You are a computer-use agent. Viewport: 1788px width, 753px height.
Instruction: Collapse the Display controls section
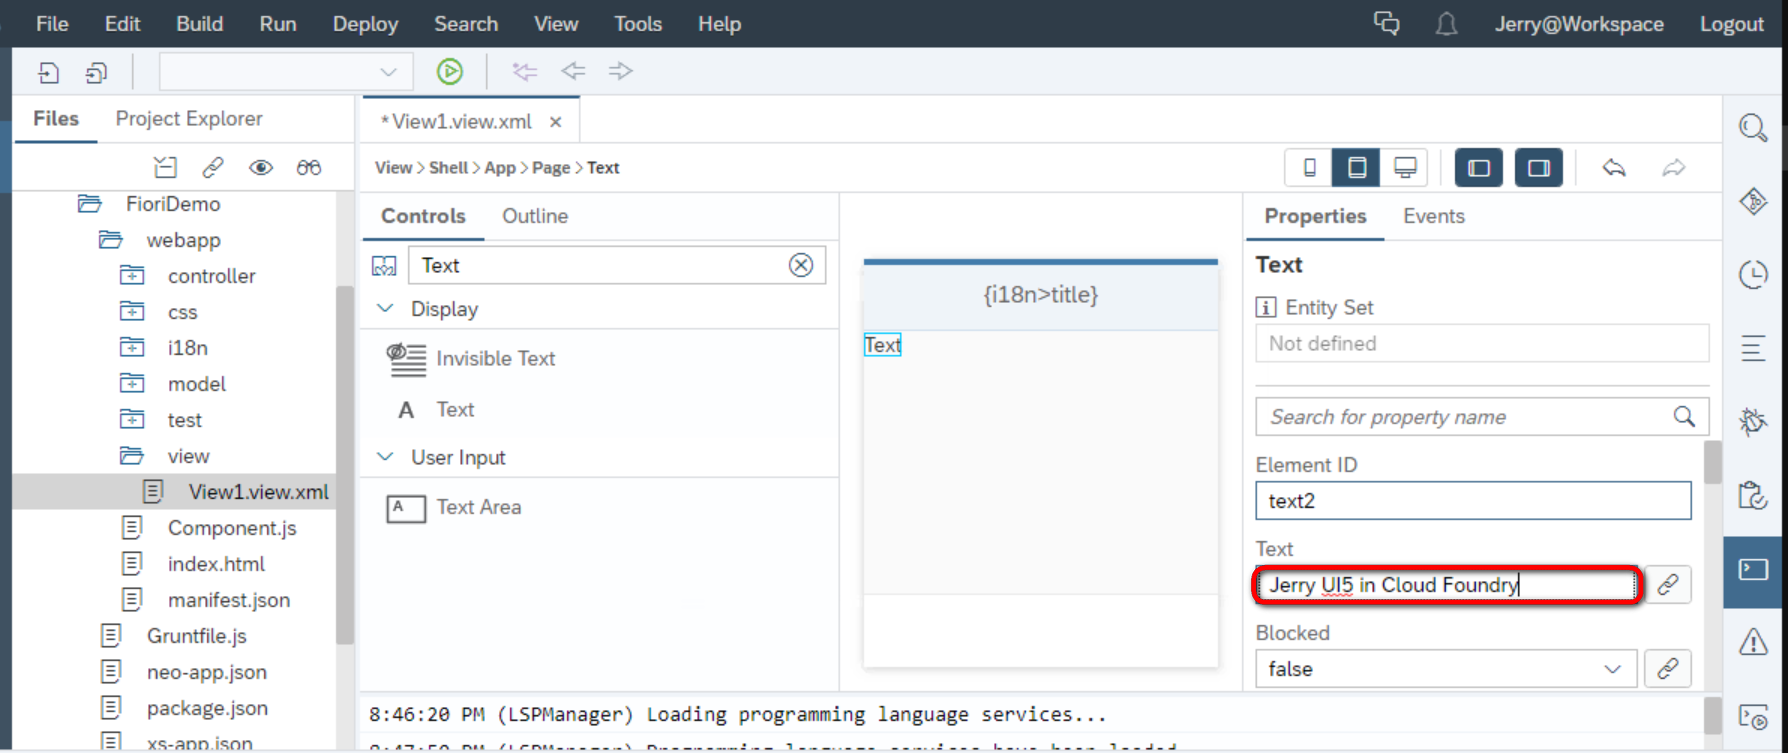[385, 309]
